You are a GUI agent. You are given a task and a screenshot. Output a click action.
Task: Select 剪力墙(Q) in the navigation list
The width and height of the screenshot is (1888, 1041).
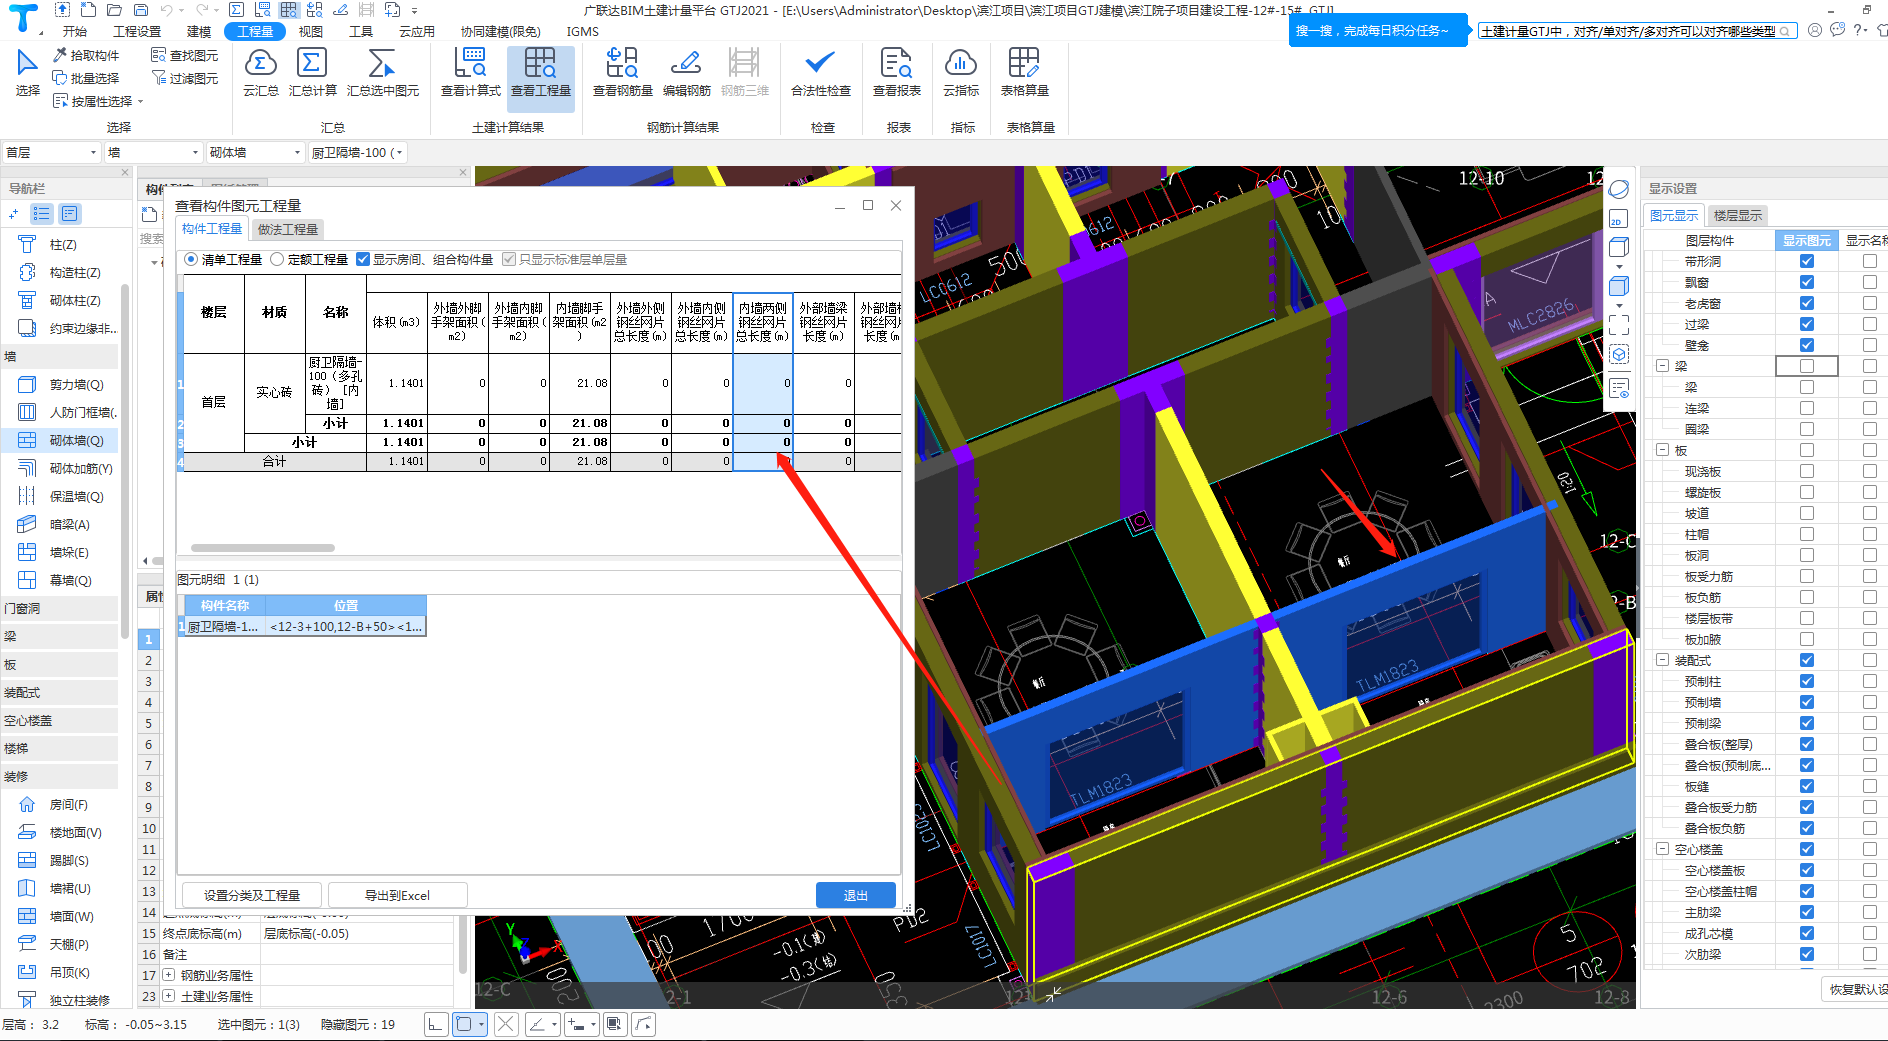point(60,384)
